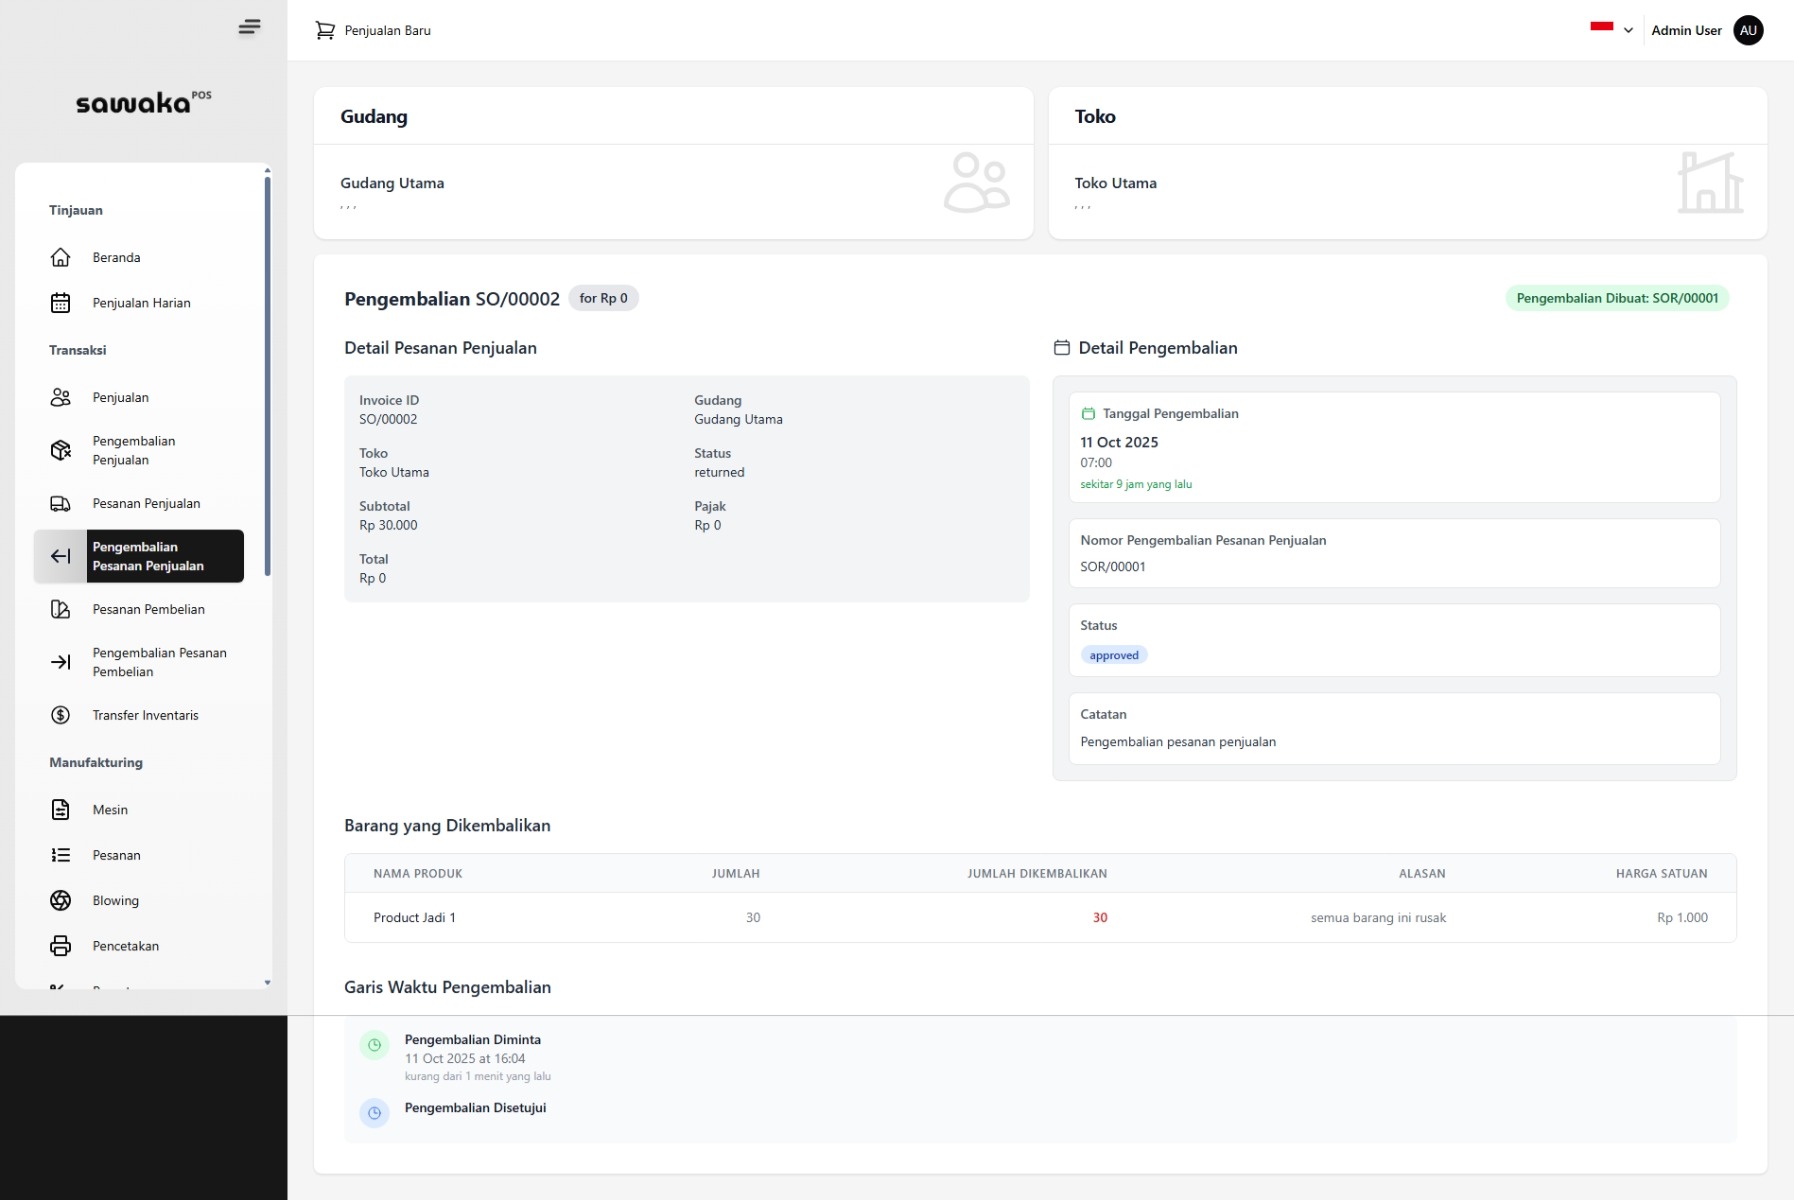
Task: Click the AU avatar circle
Action: [1747, 30]
